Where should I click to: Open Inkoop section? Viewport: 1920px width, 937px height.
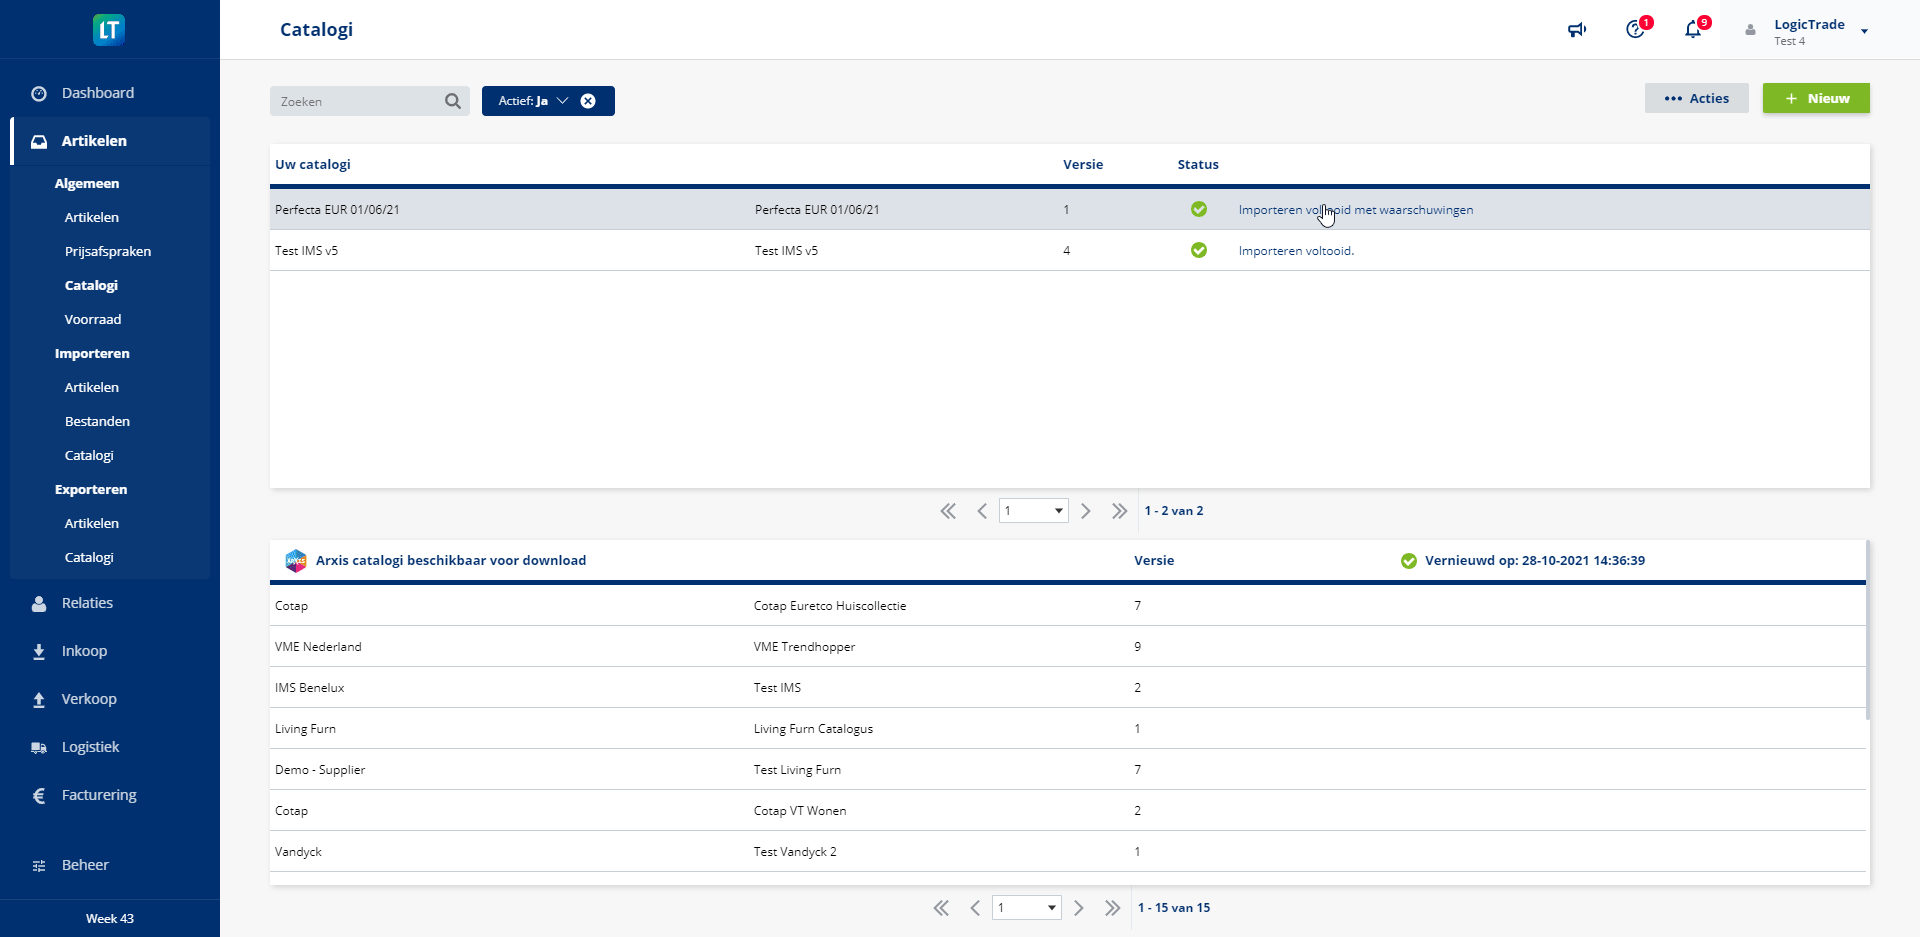tap(84, 651)
